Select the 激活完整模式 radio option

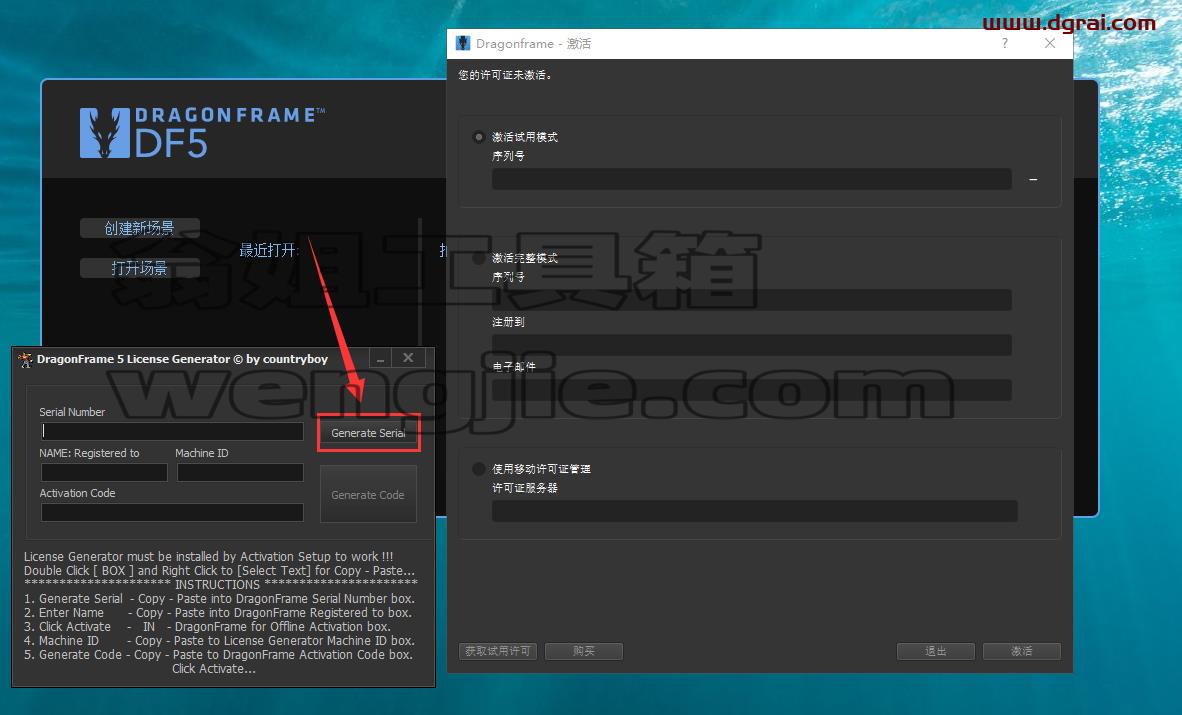coord(478,258)
